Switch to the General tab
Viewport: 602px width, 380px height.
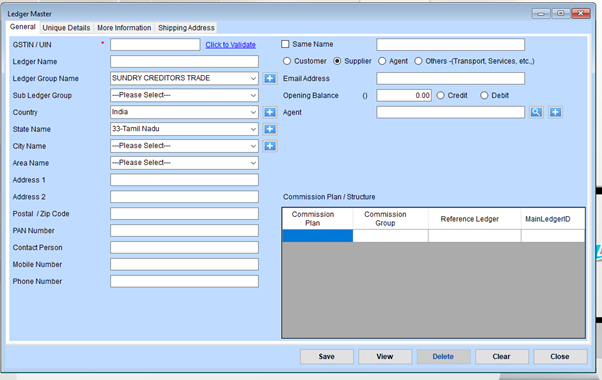coord(23,27)
